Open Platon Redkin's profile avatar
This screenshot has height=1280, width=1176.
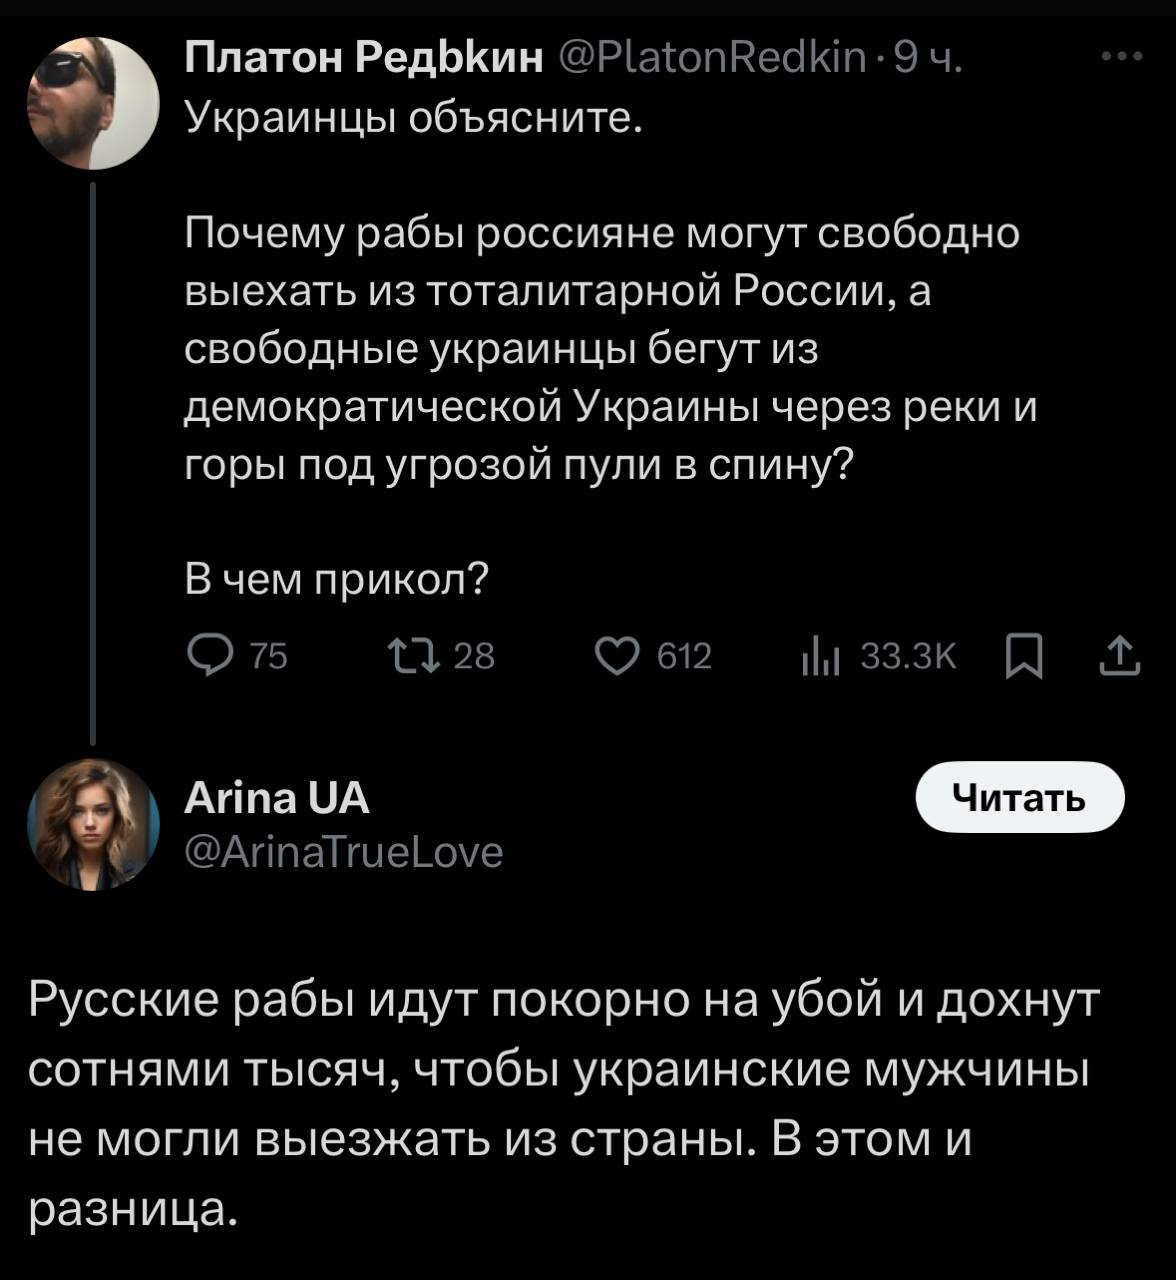(x=92, y=102)
